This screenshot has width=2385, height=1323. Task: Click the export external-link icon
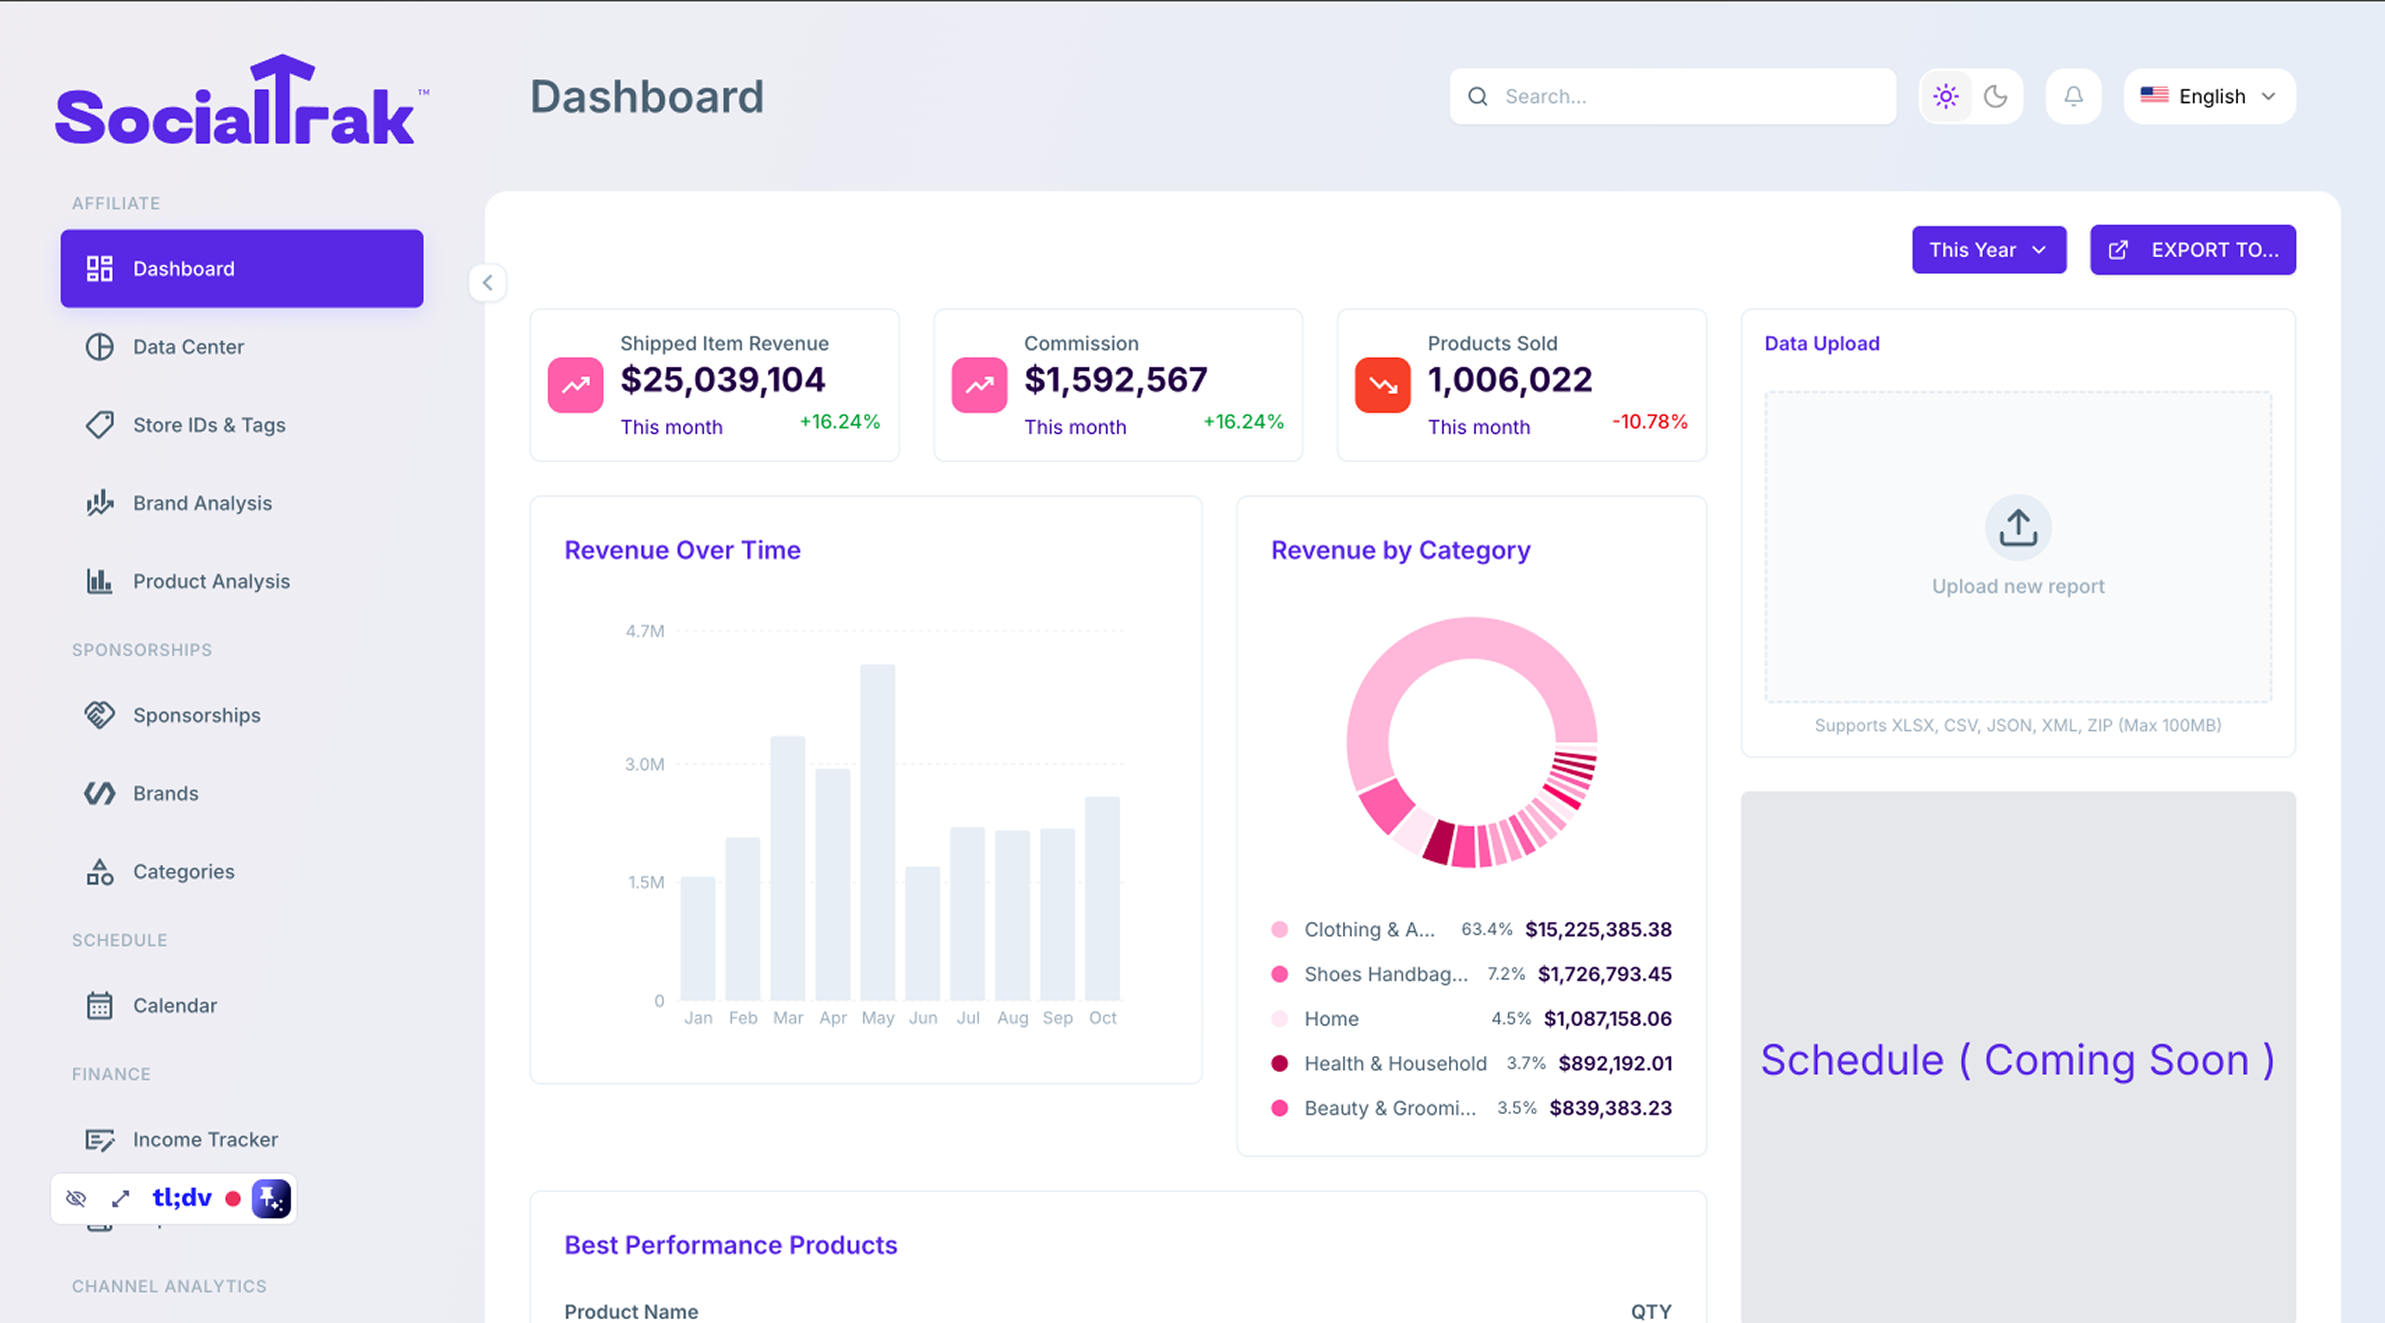tap(2118, 250)
